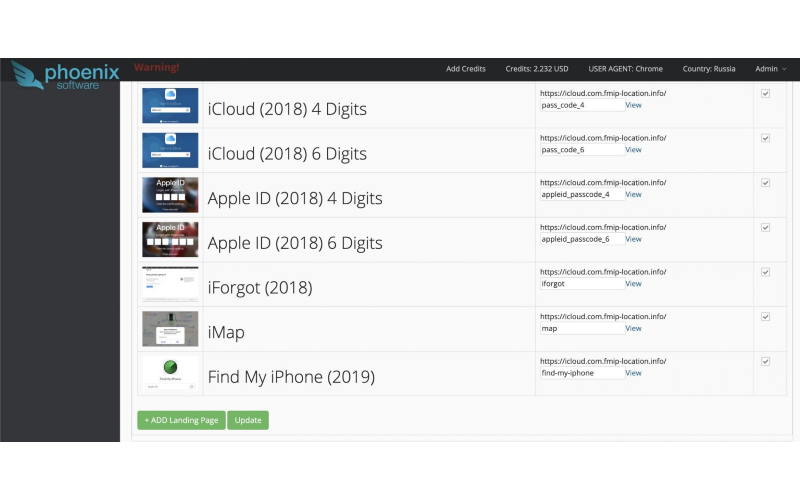Click the Phoenix Software logo
This screenshot has height=500, width=800.
click(x=65, y=76)
